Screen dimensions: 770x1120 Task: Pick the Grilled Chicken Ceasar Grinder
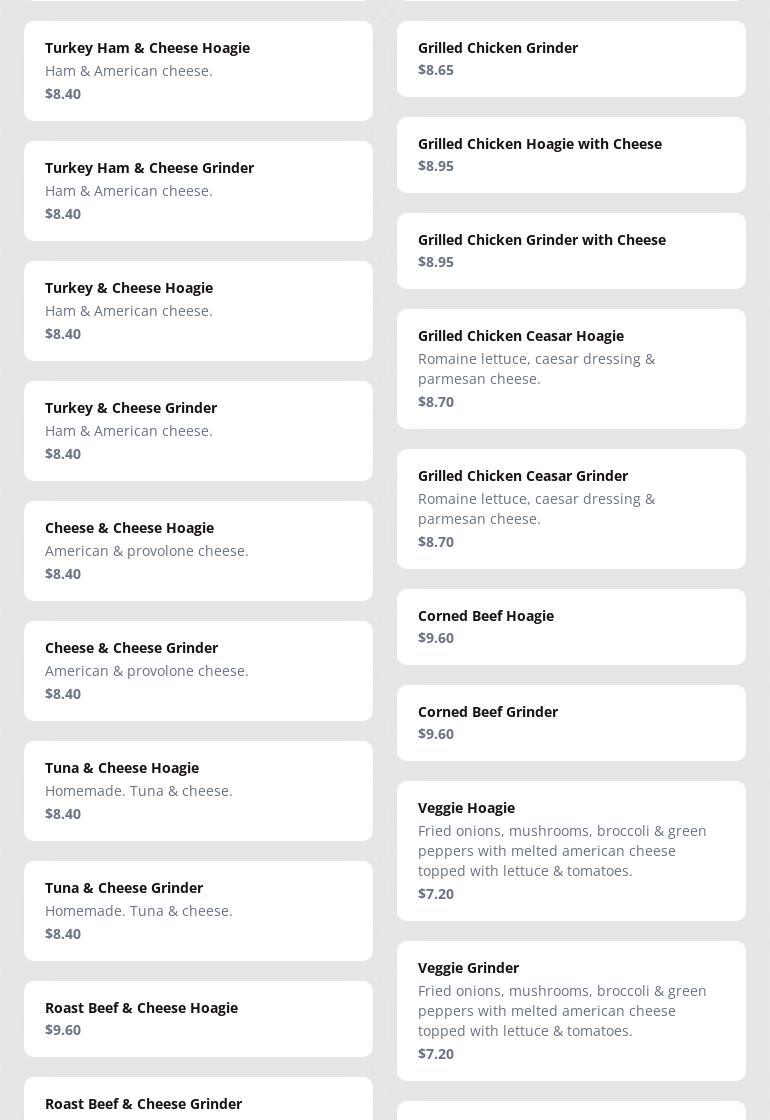tap(571, 509)
